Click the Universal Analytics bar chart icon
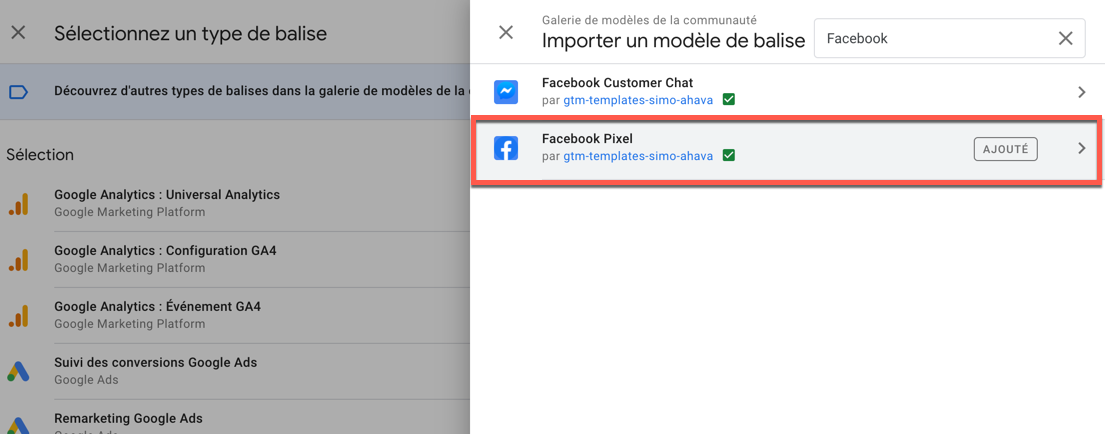This screenshot has height=434, width=1105. click(19, 203)
